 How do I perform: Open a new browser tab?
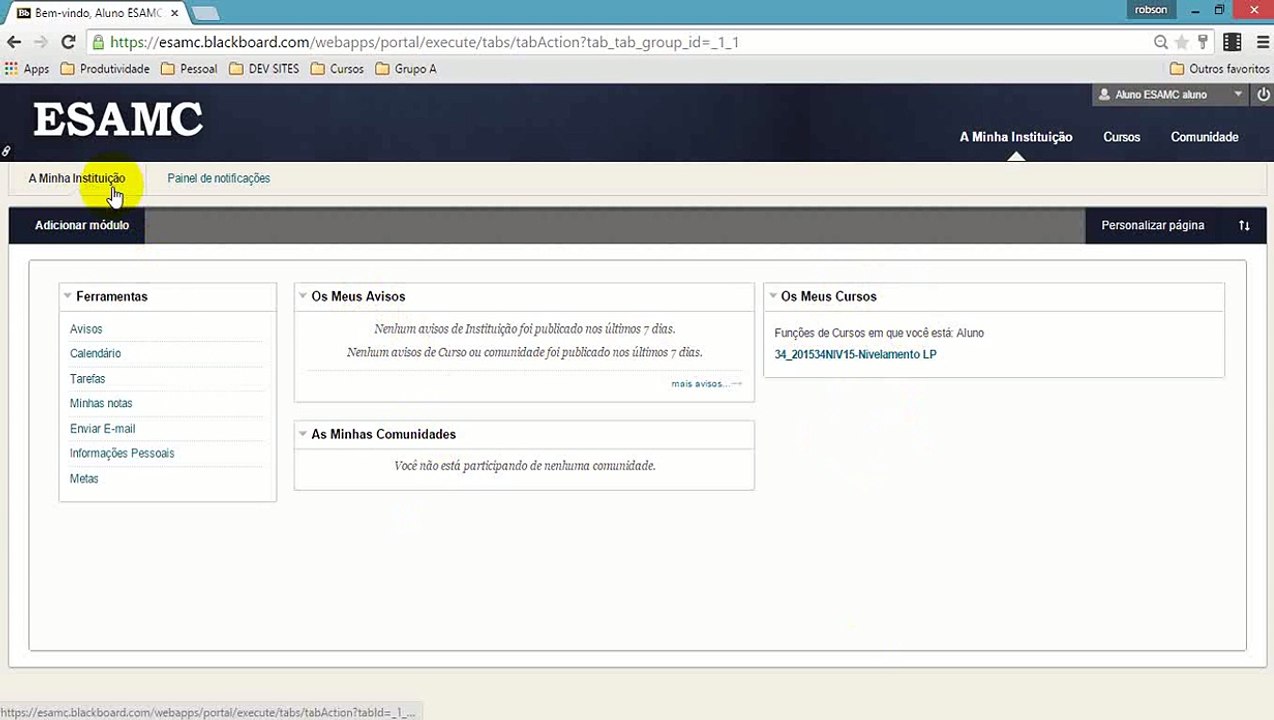pyautogui.click(x=205, y=13)
